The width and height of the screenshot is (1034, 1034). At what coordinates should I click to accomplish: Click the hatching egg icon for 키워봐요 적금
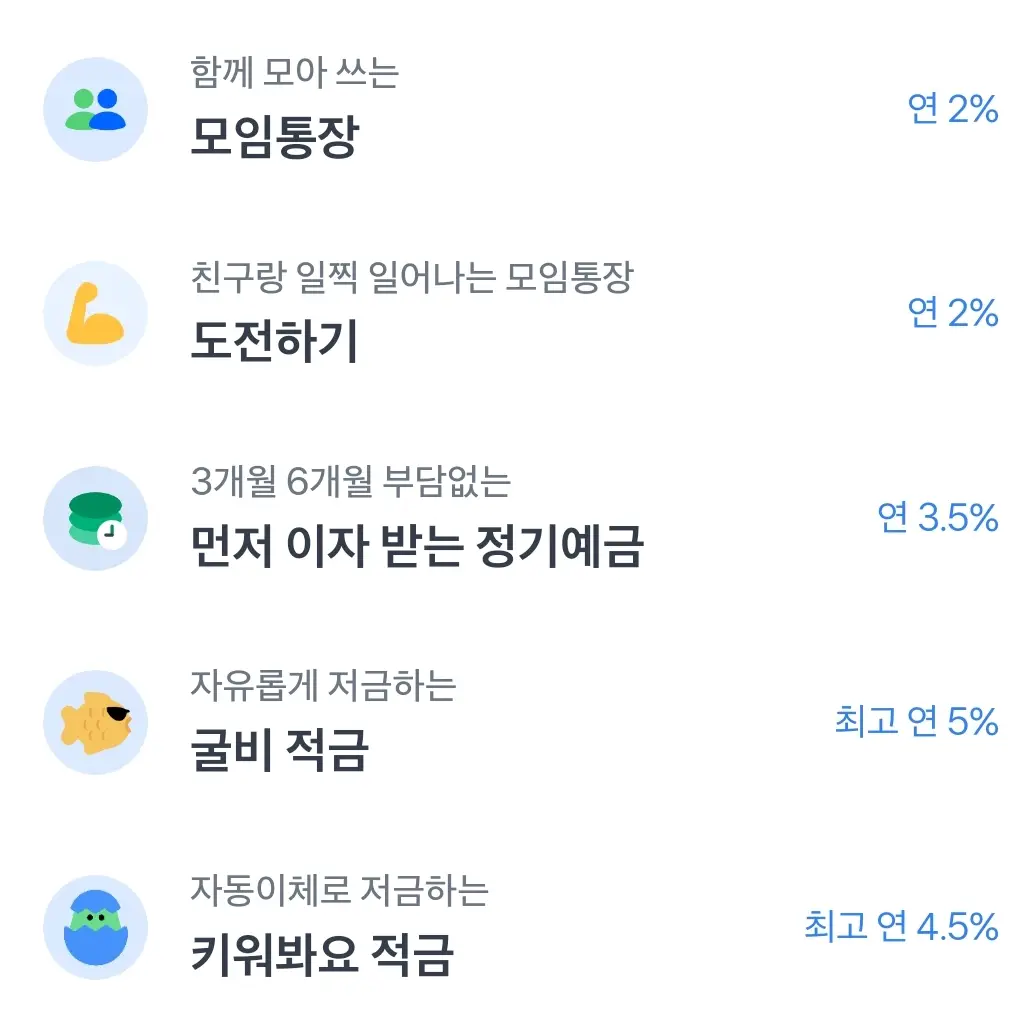pos(95,925)
